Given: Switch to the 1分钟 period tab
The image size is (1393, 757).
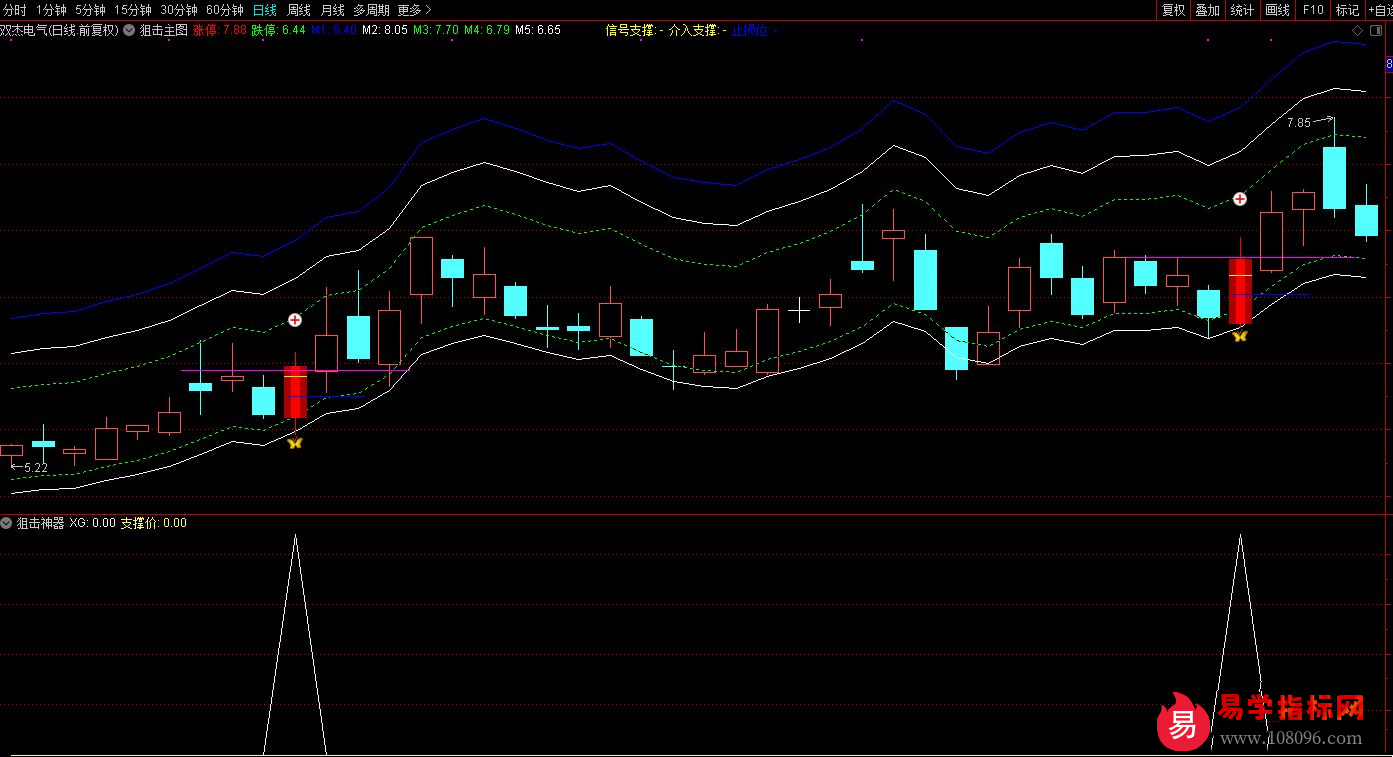Looking at the screenshot, I should 50,10.
